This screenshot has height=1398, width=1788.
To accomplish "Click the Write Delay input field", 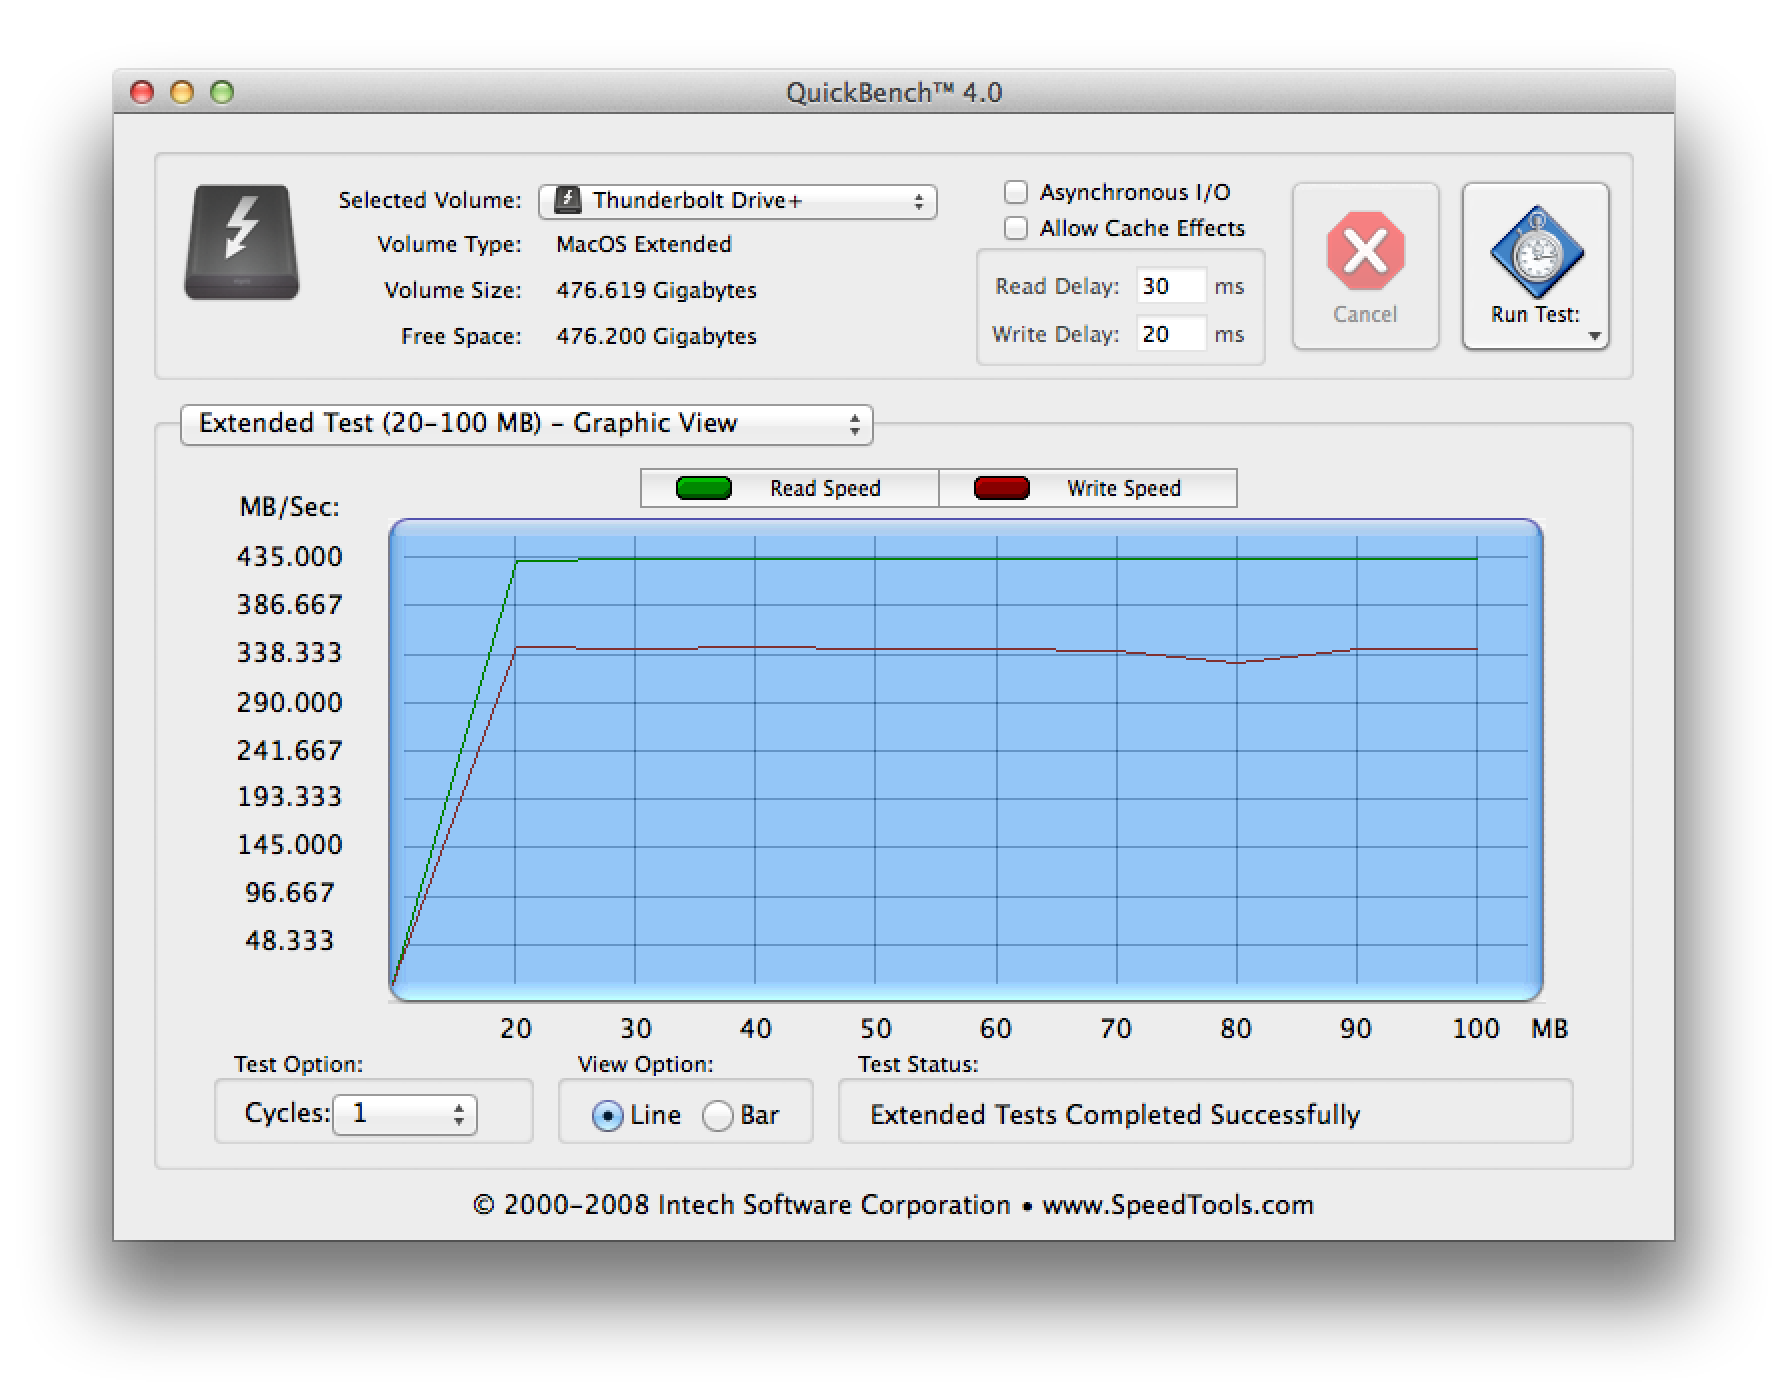I will coord(1171,334).
